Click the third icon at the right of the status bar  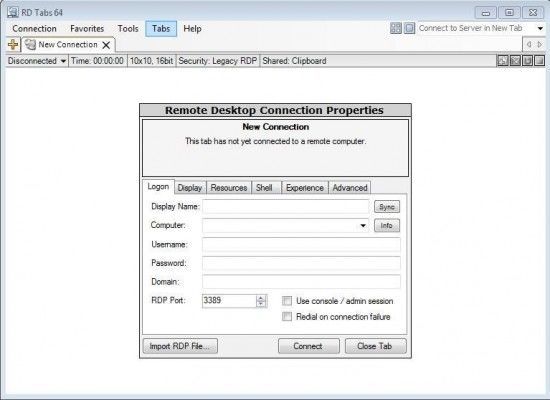coord(527,61)
